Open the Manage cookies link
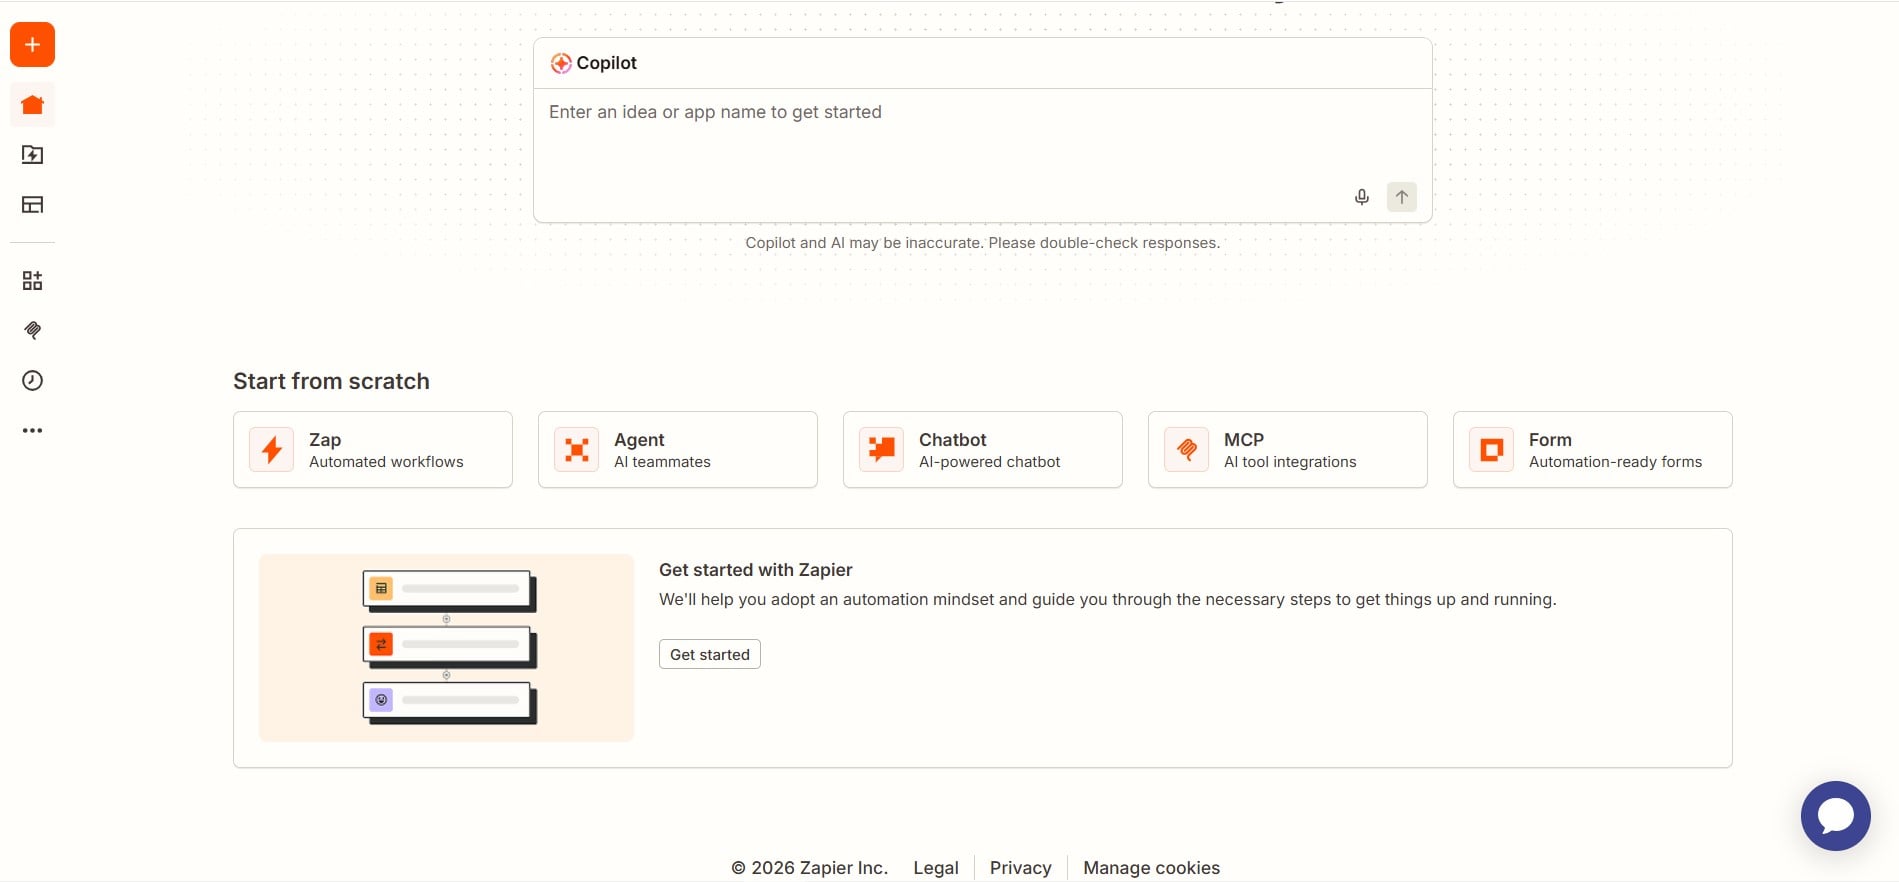Screen dimensions: 1899x882 (1152, 868)
